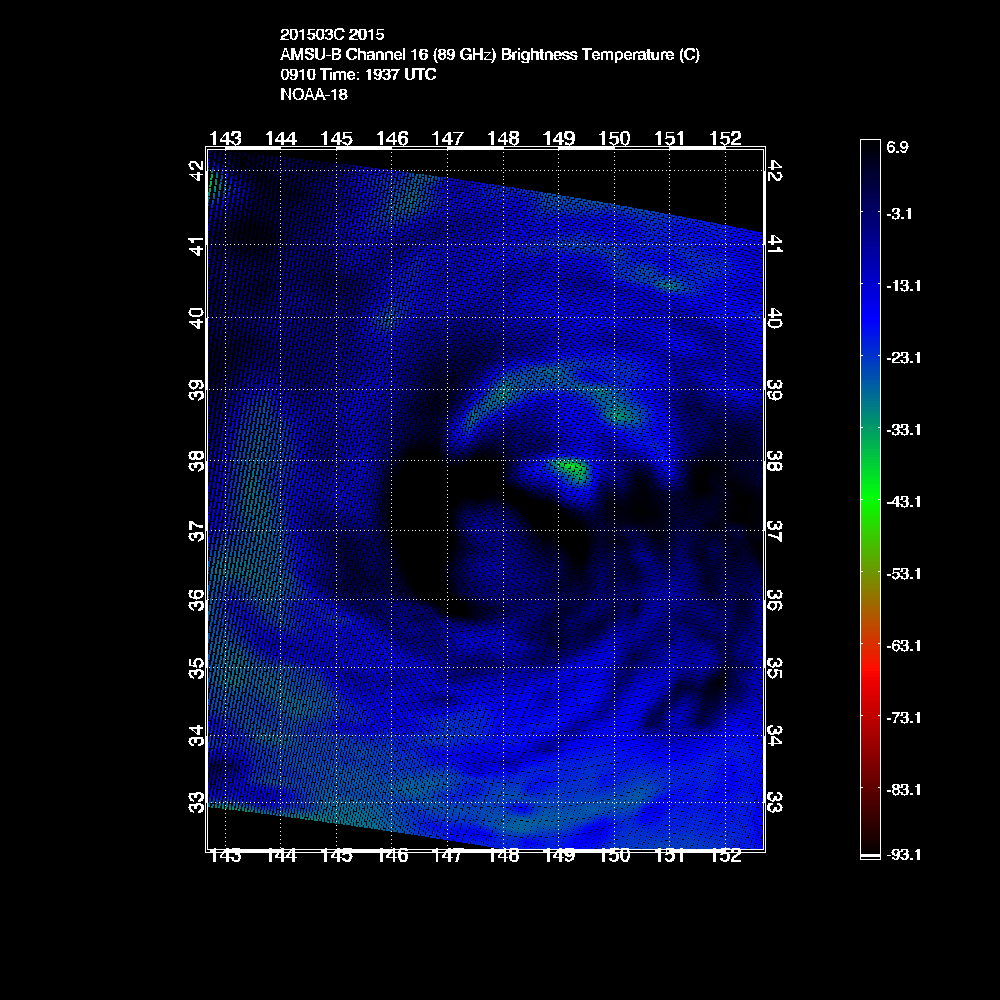Click latitude 38 on the right axis

(x=774, y=460)
